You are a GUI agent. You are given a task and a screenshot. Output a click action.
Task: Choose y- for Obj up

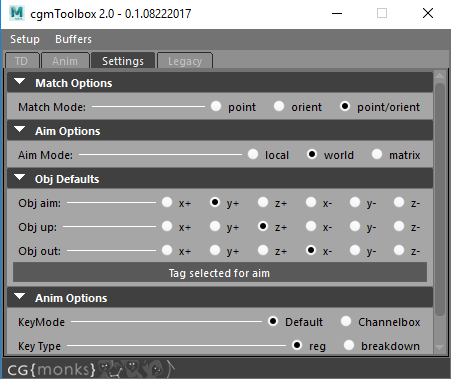click(355, 226)
